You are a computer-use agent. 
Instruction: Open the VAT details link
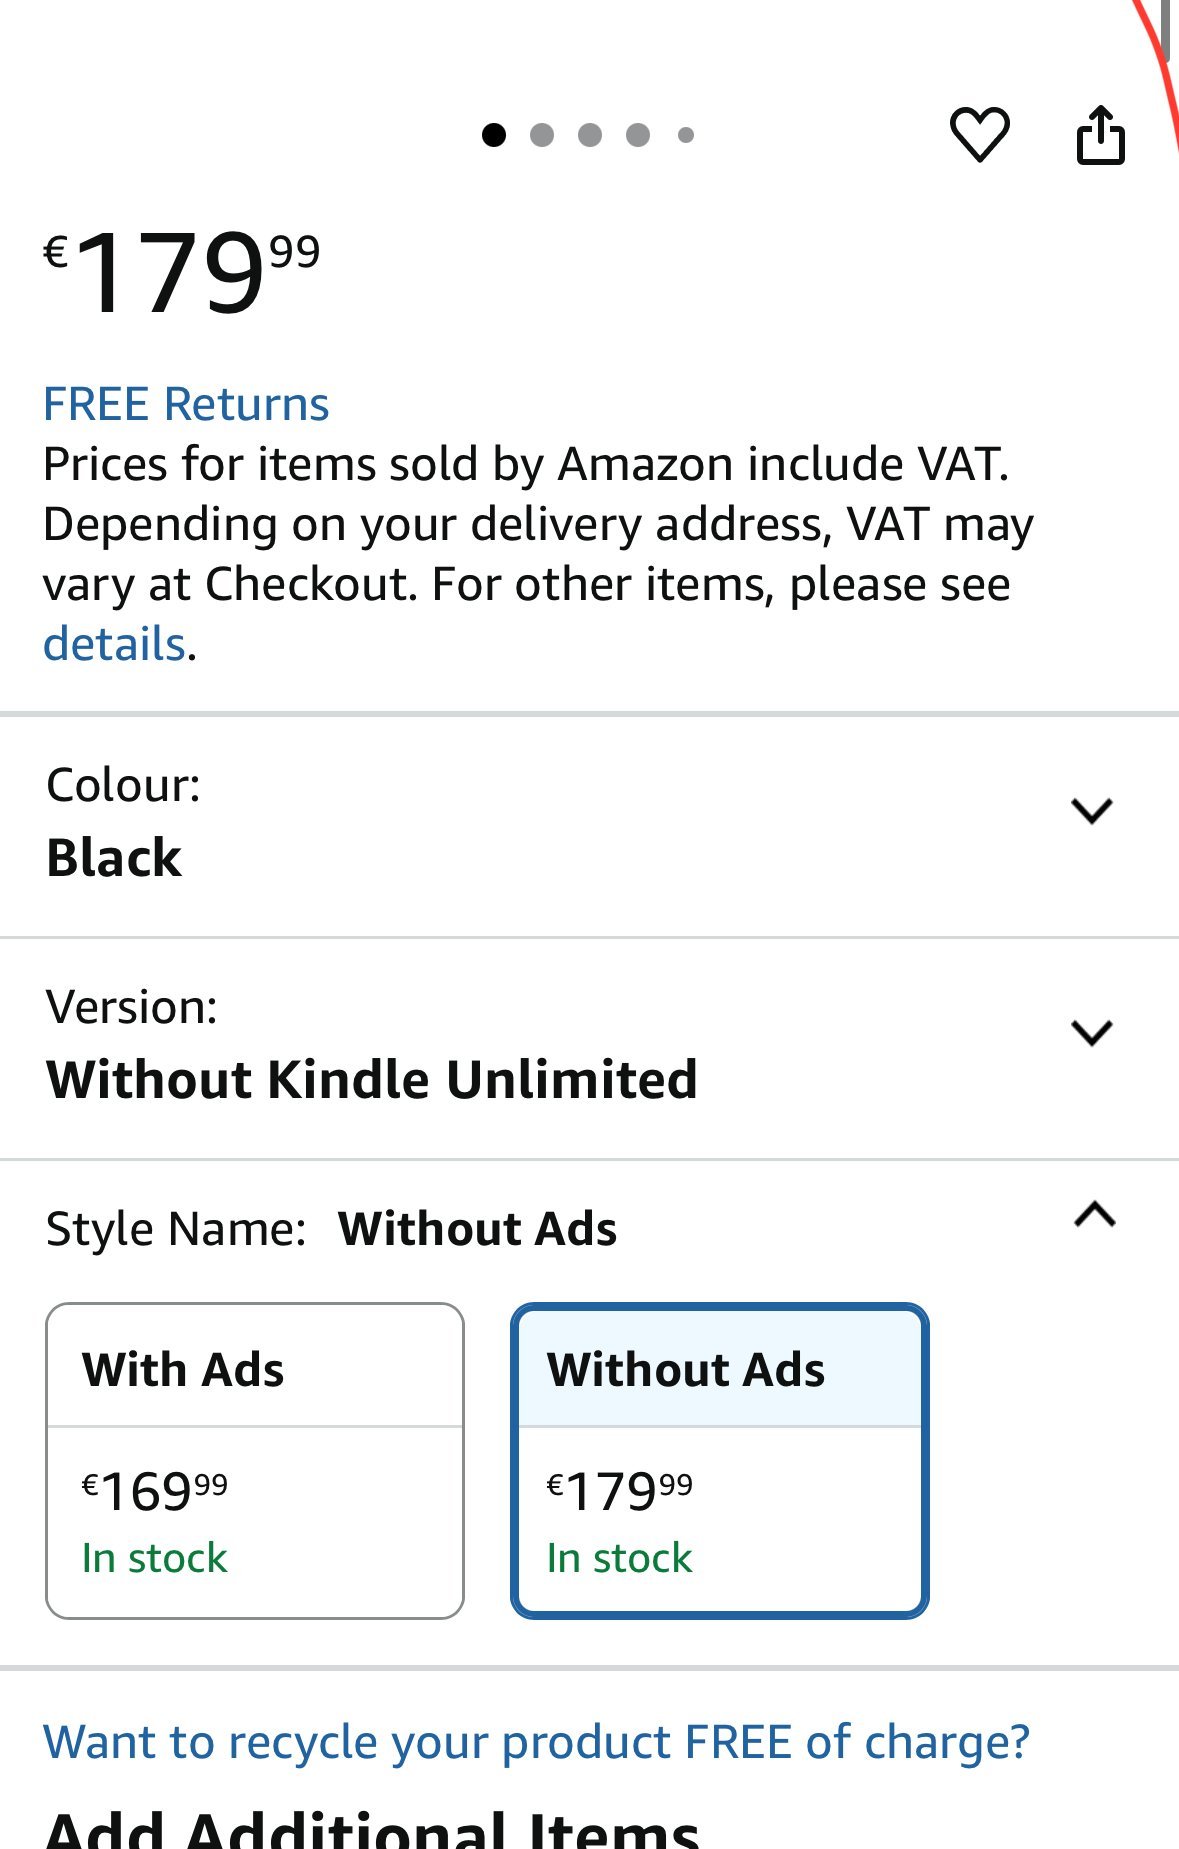(x=115, y=644)
